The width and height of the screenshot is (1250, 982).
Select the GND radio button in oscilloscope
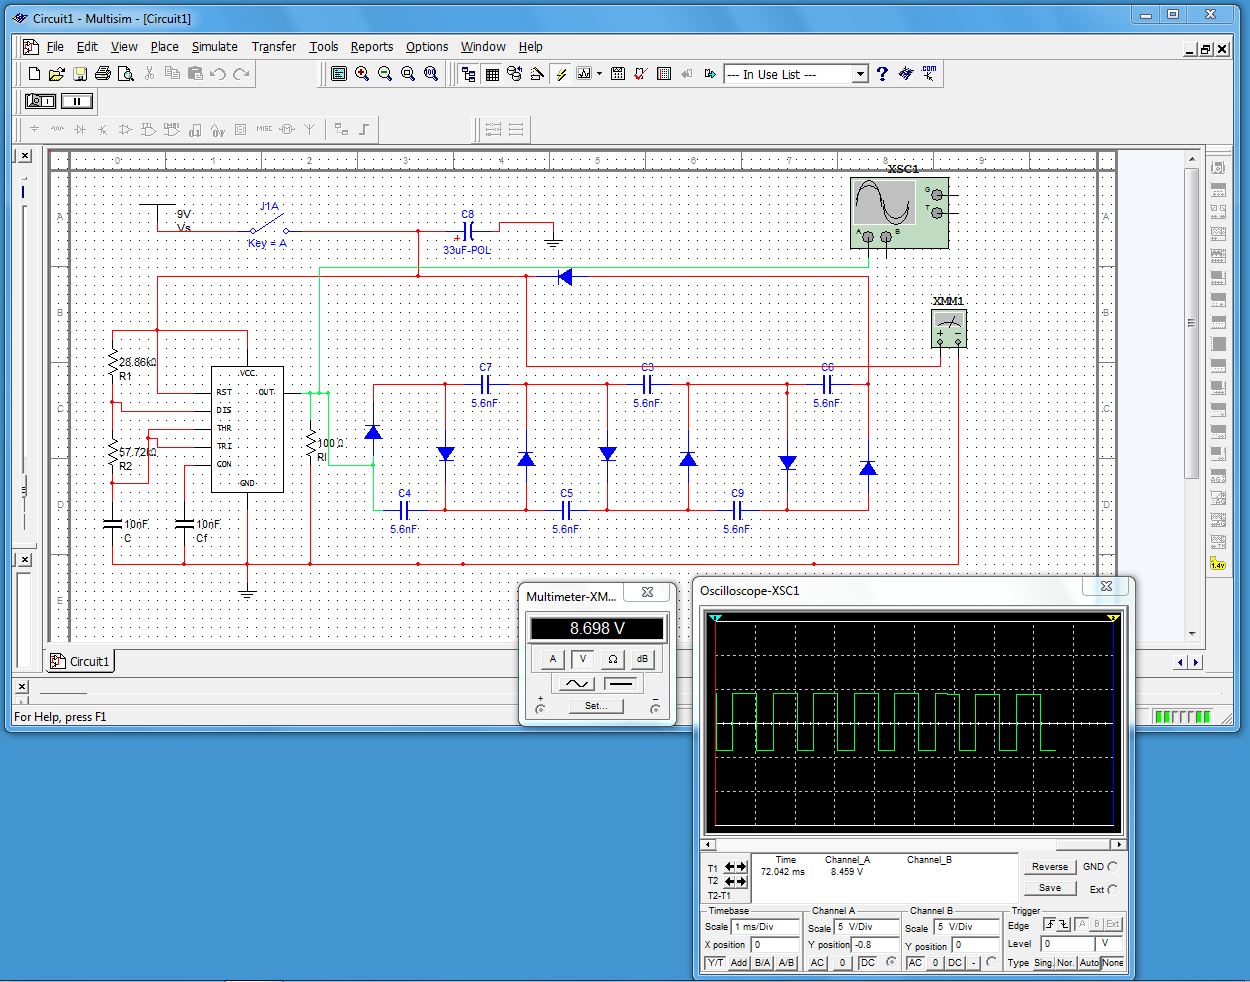[1113, 867]
